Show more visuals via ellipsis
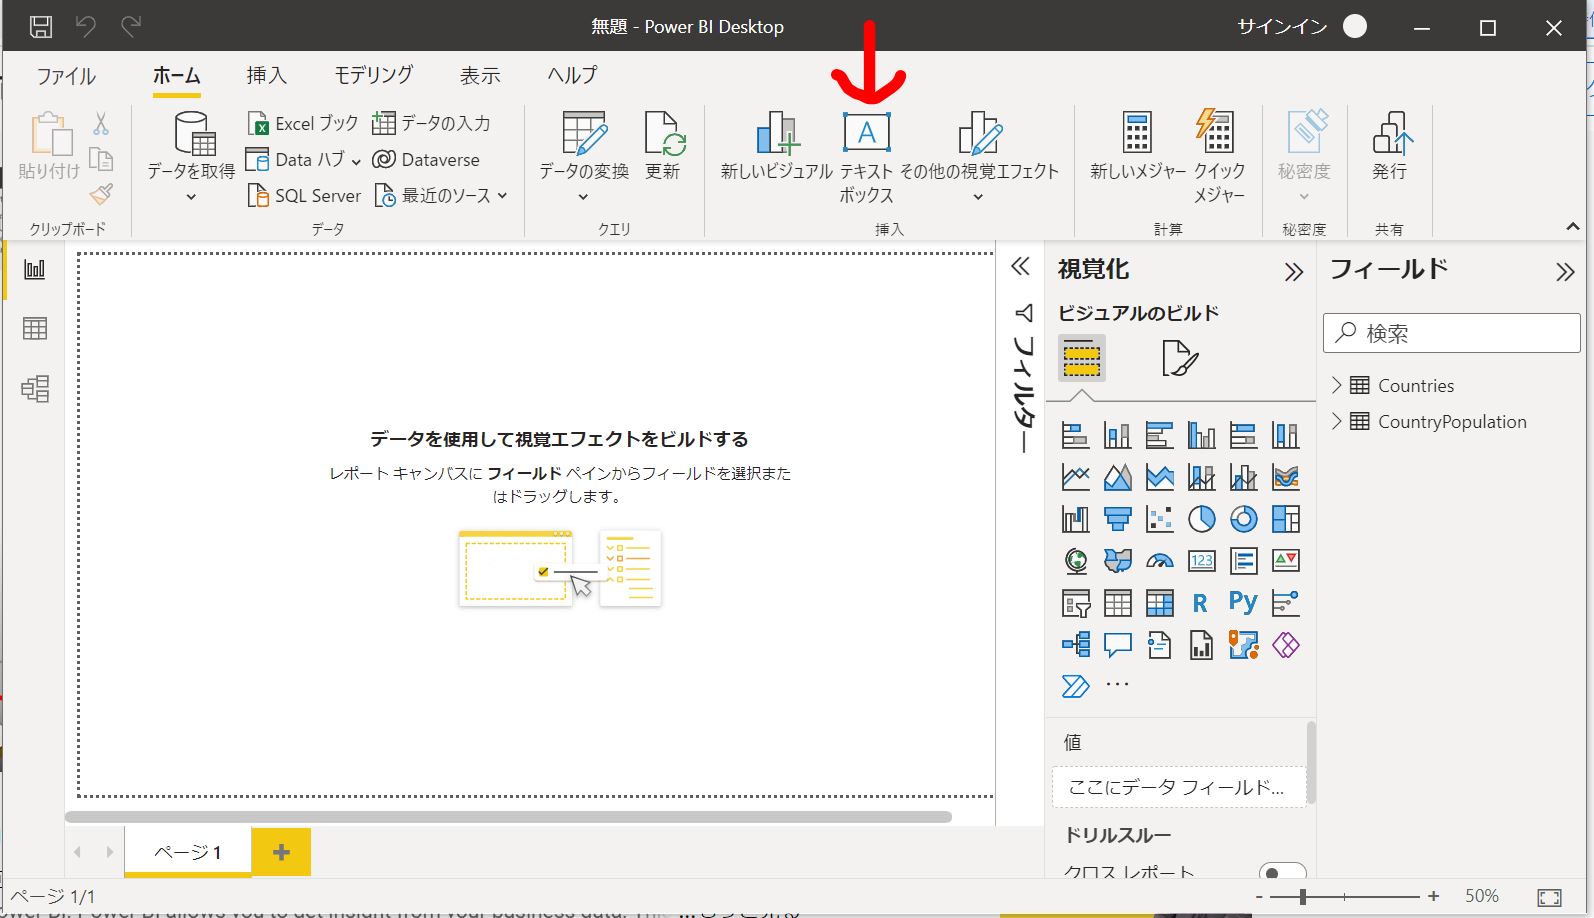Image resolution: width=1594 pixels, height=918 pixels. click(1117, 685)
